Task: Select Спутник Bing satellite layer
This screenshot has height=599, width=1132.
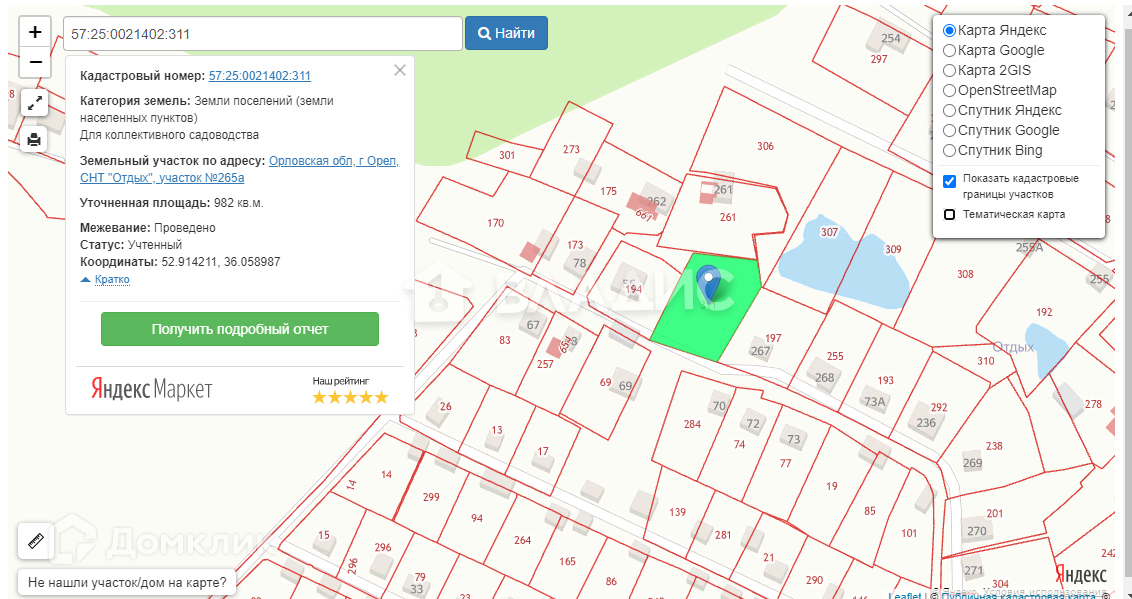Action: click(950, 151)
